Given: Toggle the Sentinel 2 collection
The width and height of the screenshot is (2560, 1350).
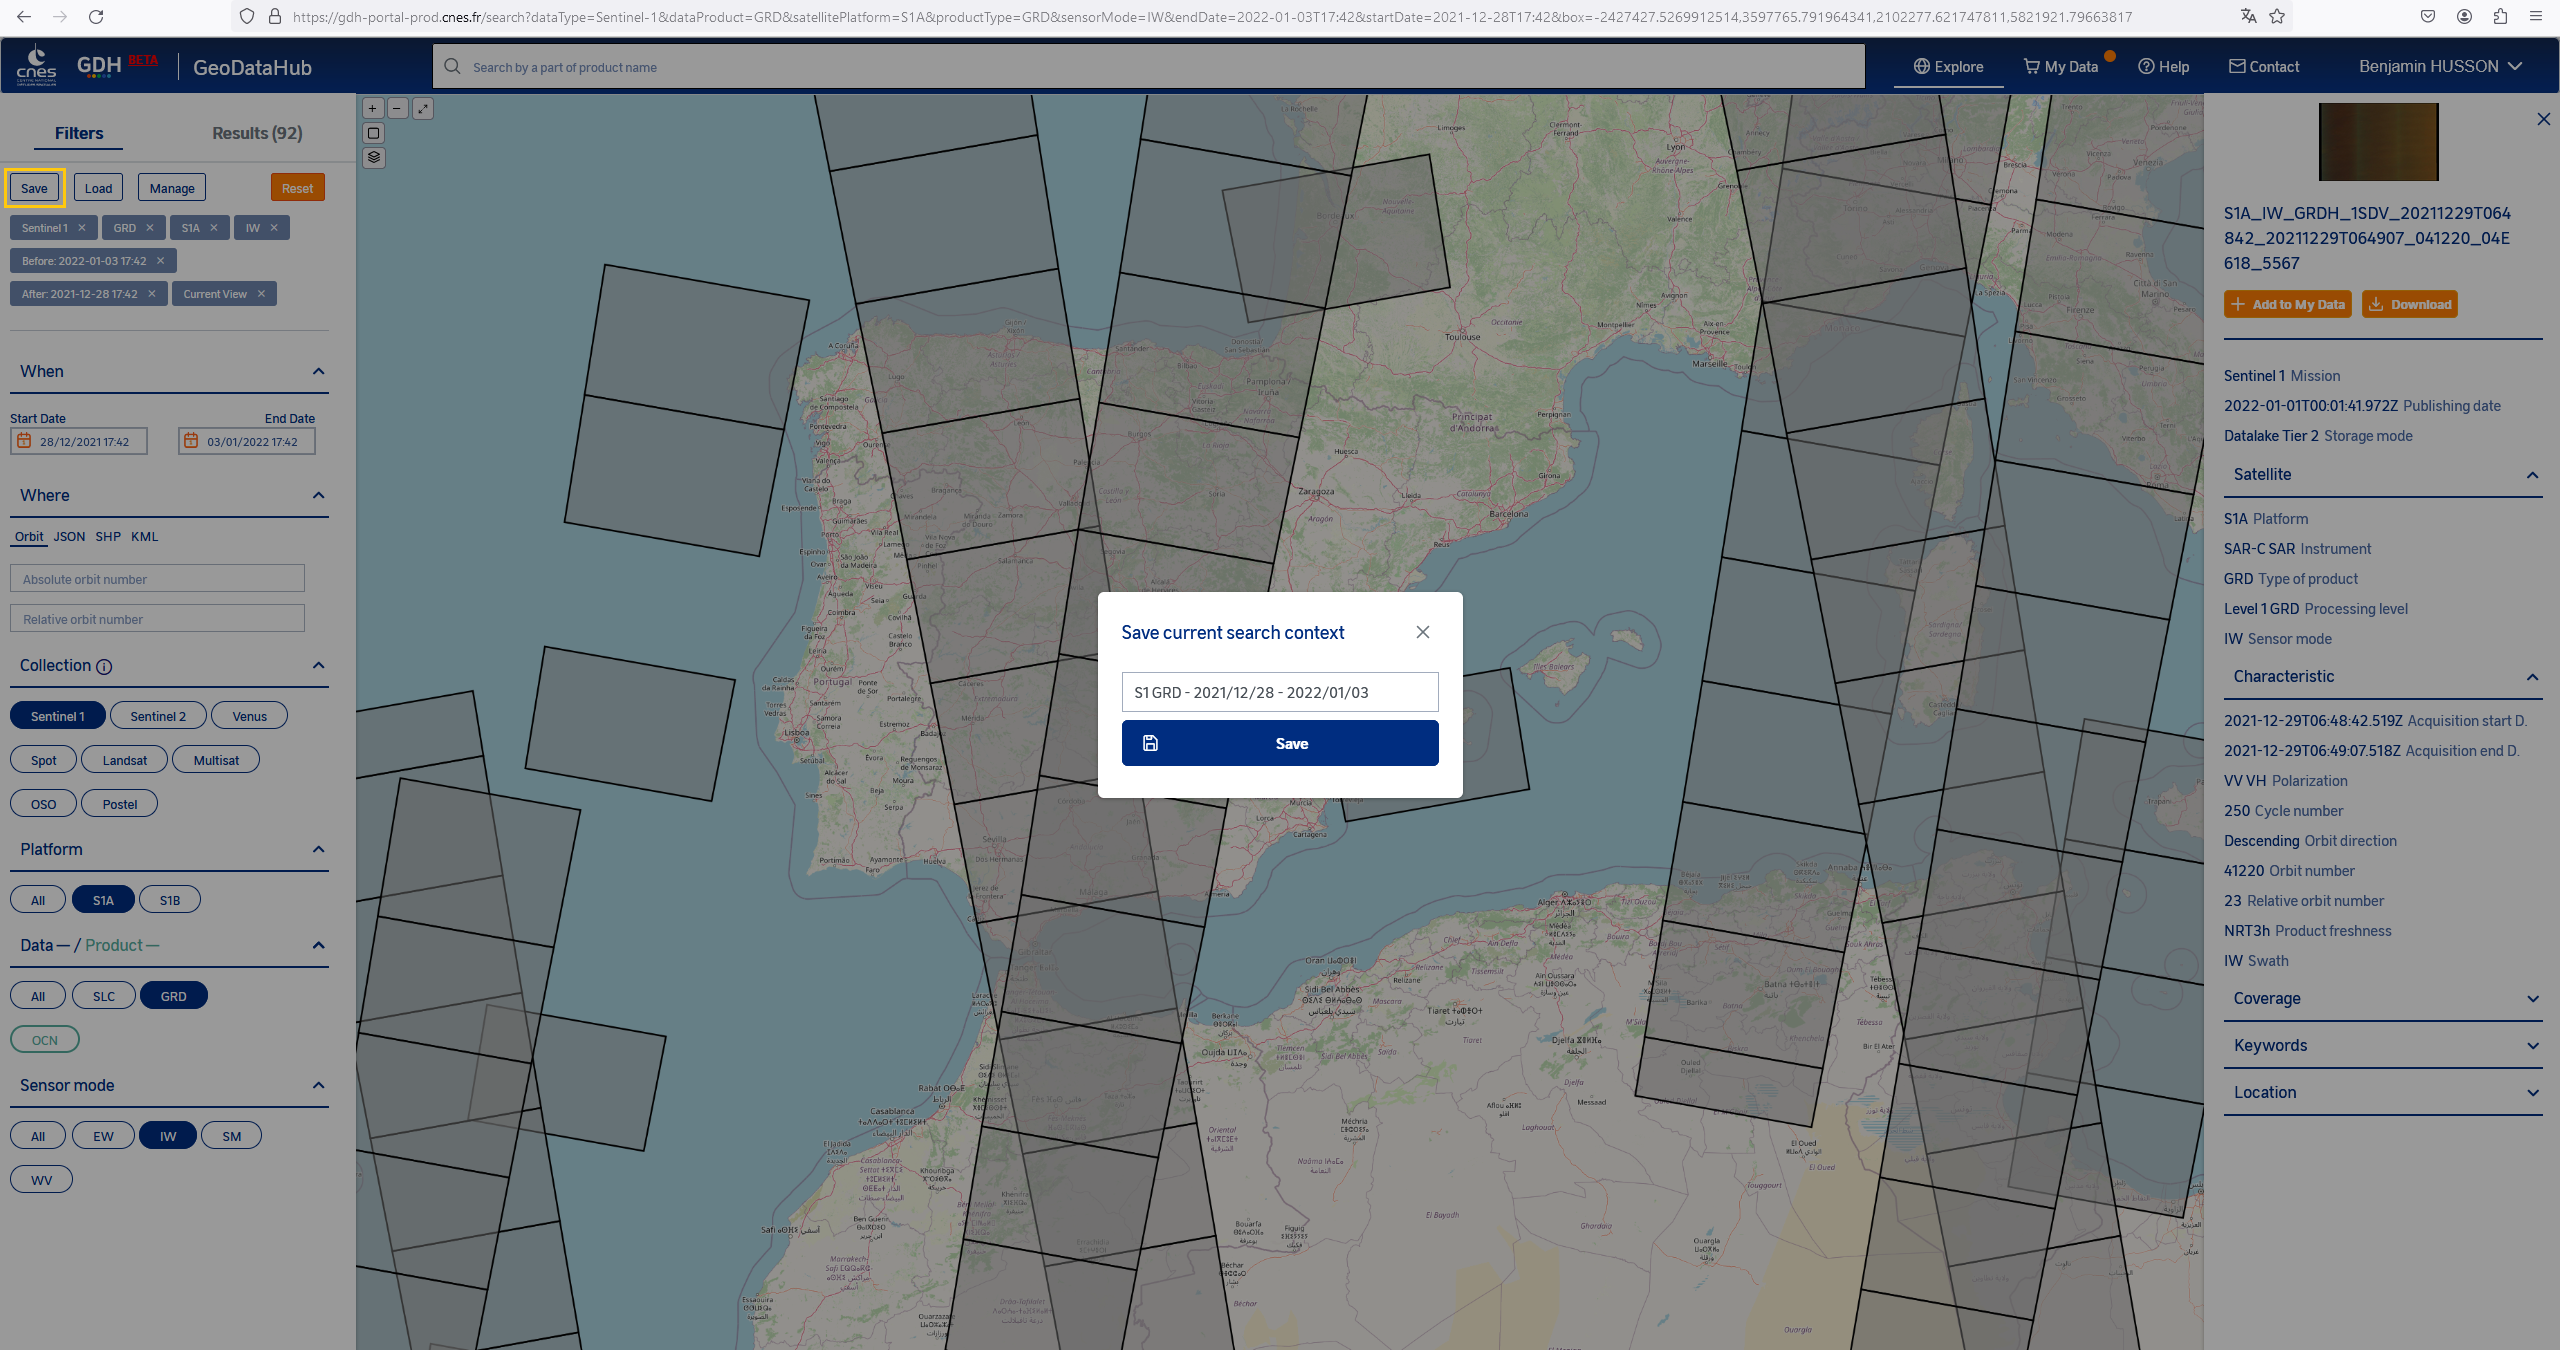Looking at the screenshot, I should tap(158, 716).
